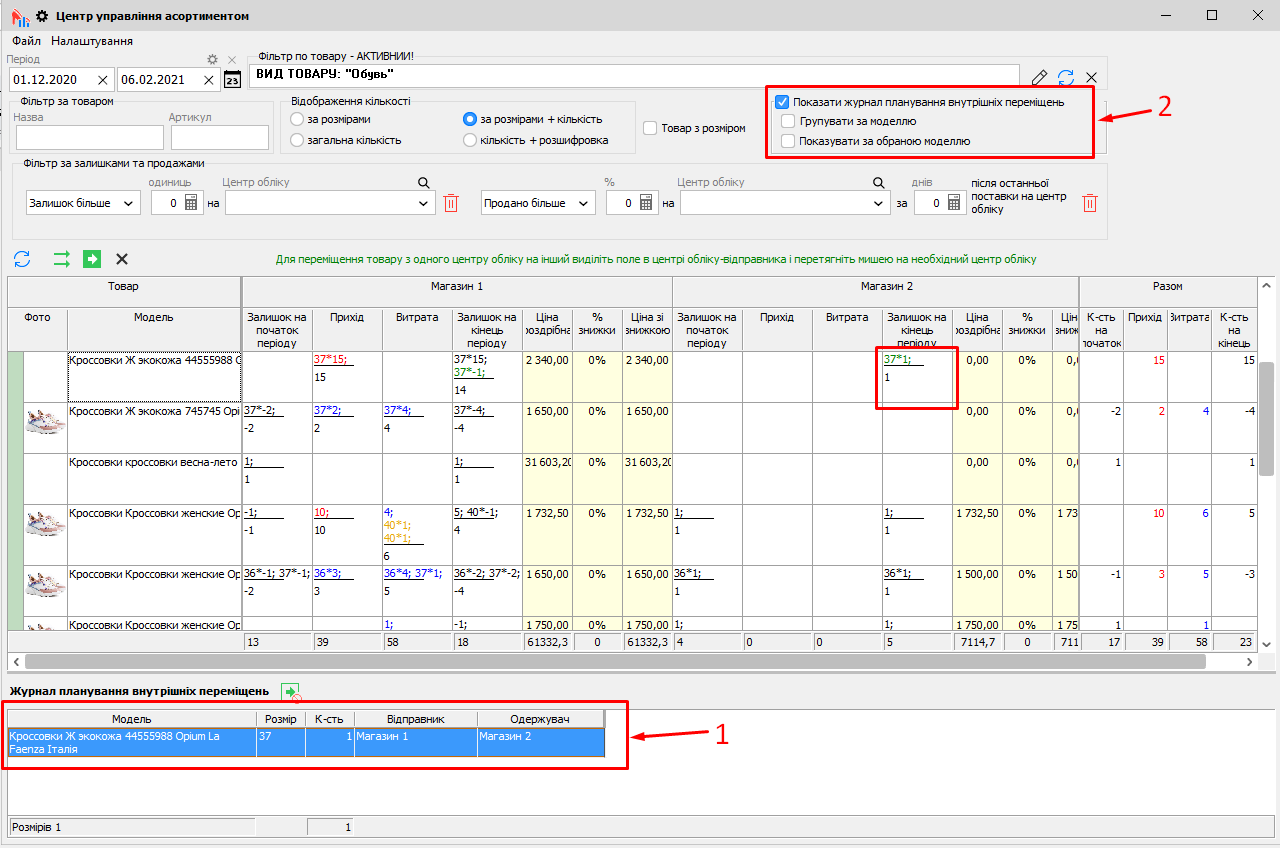This screenshot has height=848, width=1280.
Task: Click the pencil edit filter icon
Action: pos(1039,78)
